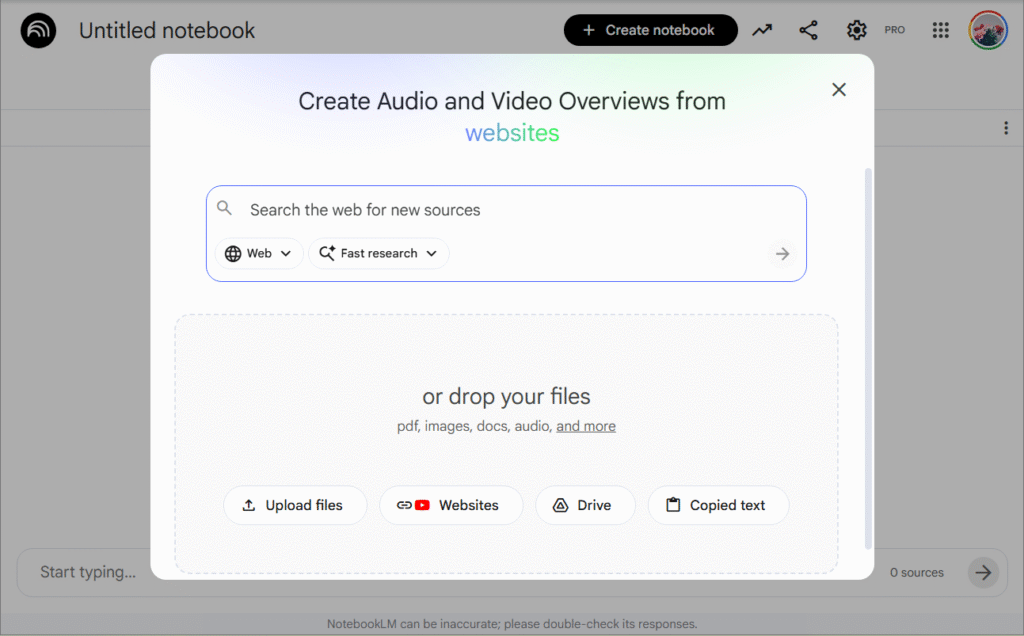Expand the Web source type dropdown

click(259, 254)
